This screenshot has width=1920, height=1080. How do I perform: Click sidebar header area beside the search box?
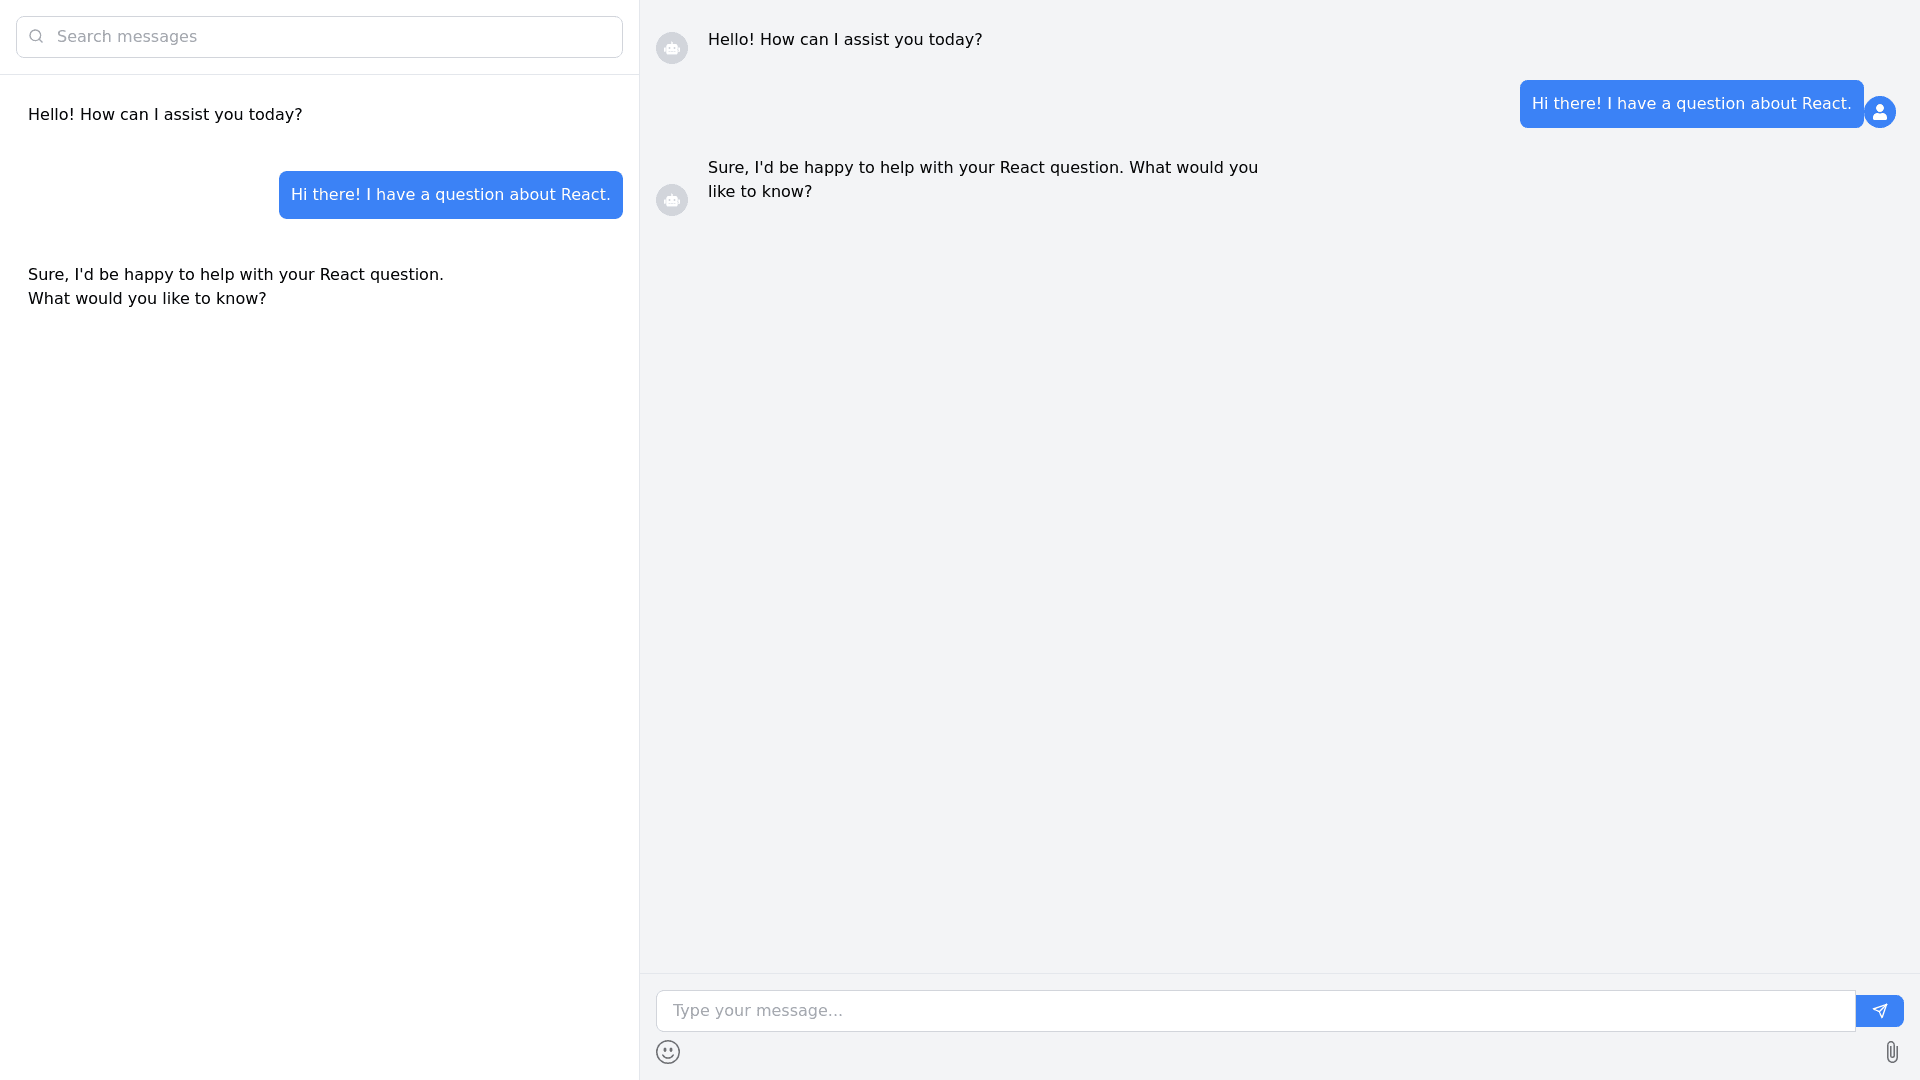click(x=631, y=37)
